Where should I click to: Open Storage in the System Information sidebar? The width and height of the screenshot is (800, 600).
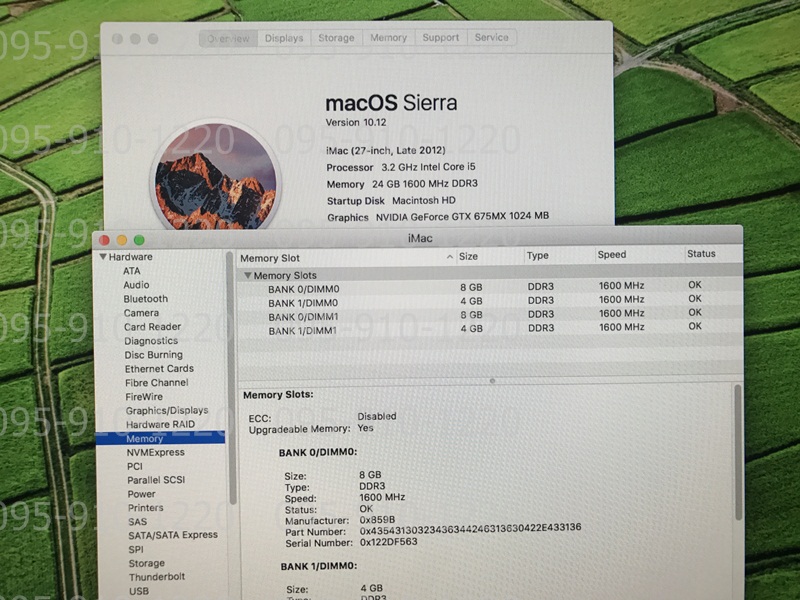pyautogui.click(x=146, y=563)
